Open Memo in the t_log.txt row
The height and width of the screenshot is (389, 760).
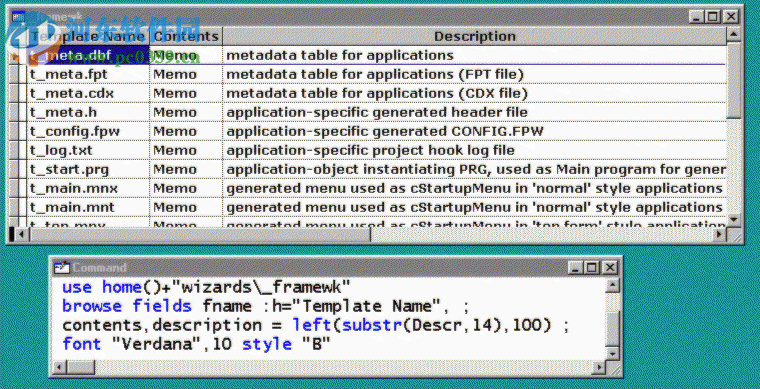point(186,150)
